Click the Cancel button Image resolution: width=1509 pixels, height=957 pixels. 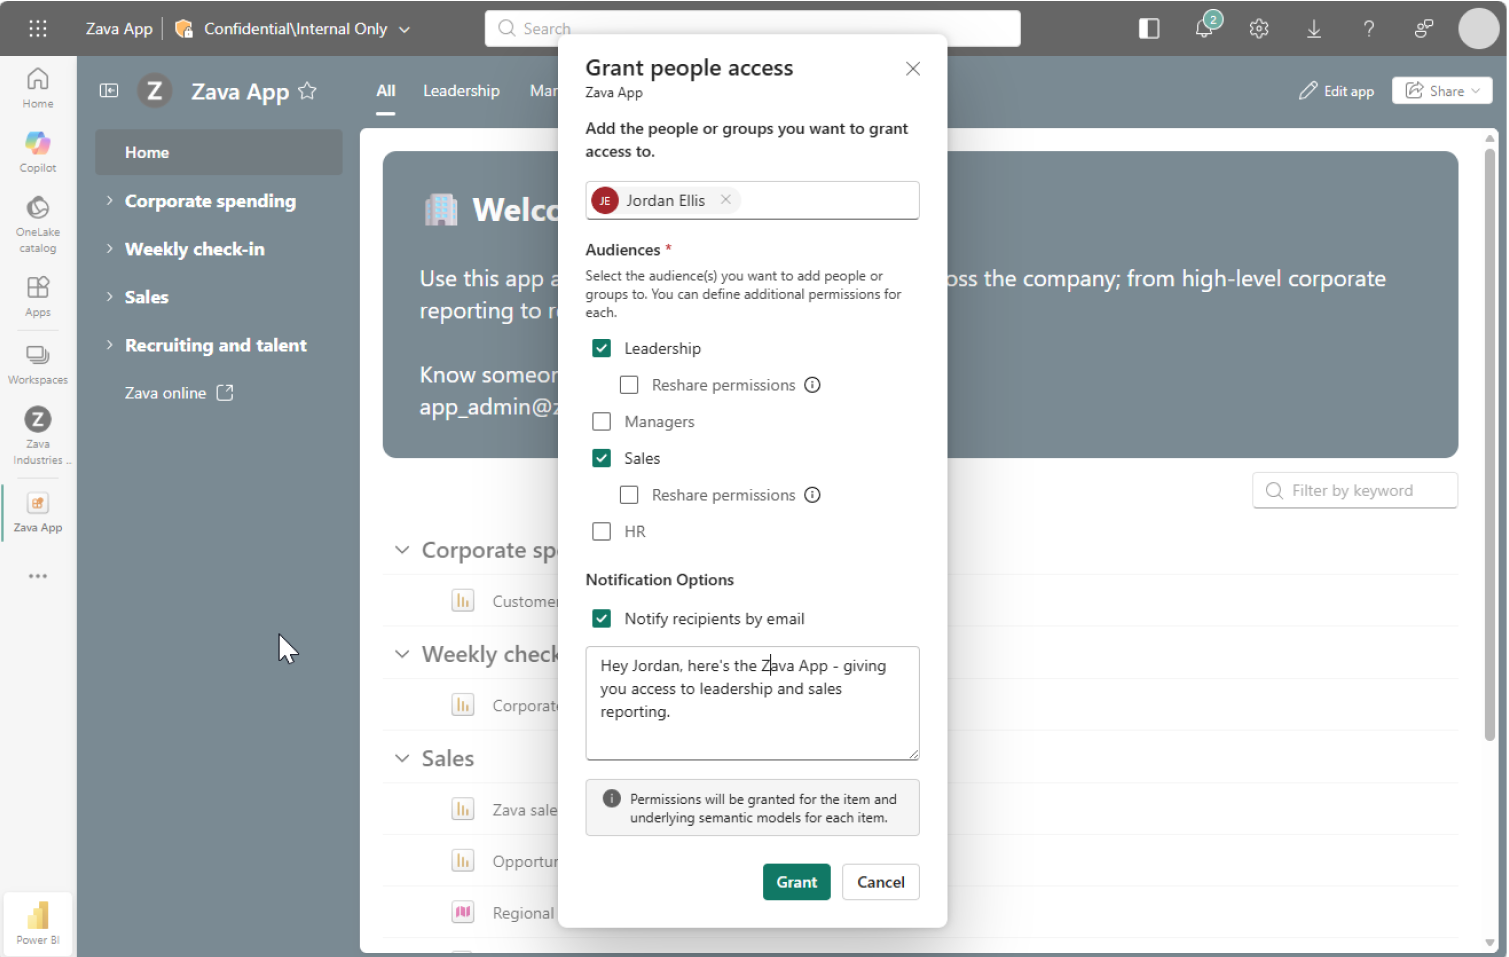[881, 882]
